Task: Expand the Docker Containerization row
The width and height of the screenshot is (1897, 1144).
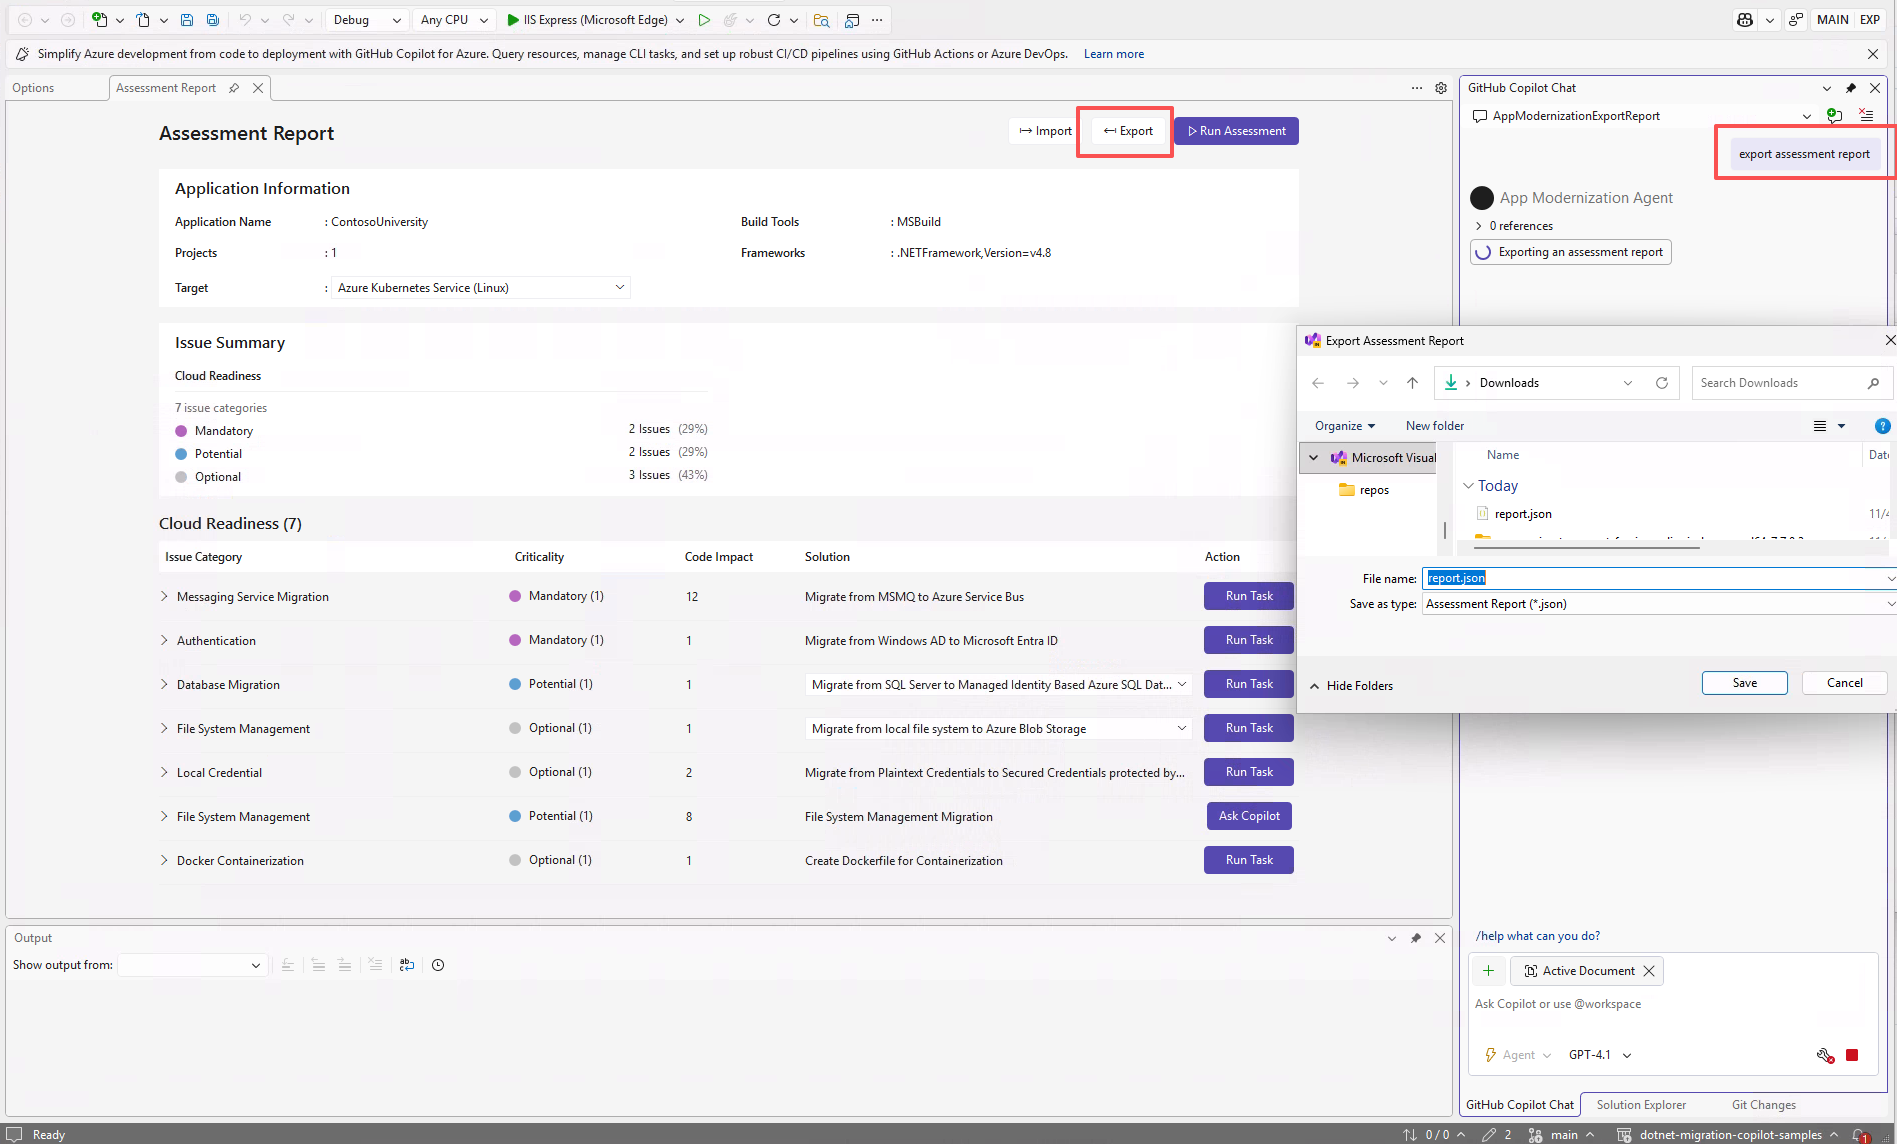Action: [x=164, y=861]
